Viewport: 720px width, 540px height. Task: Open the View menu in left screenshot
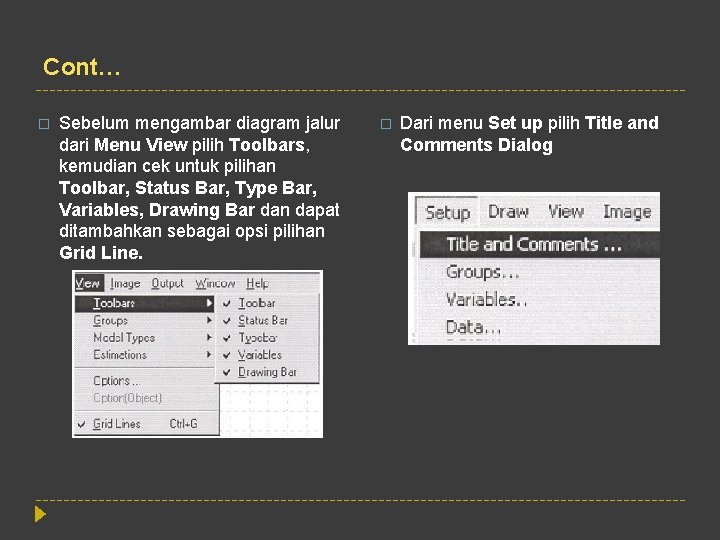[88, 283]
